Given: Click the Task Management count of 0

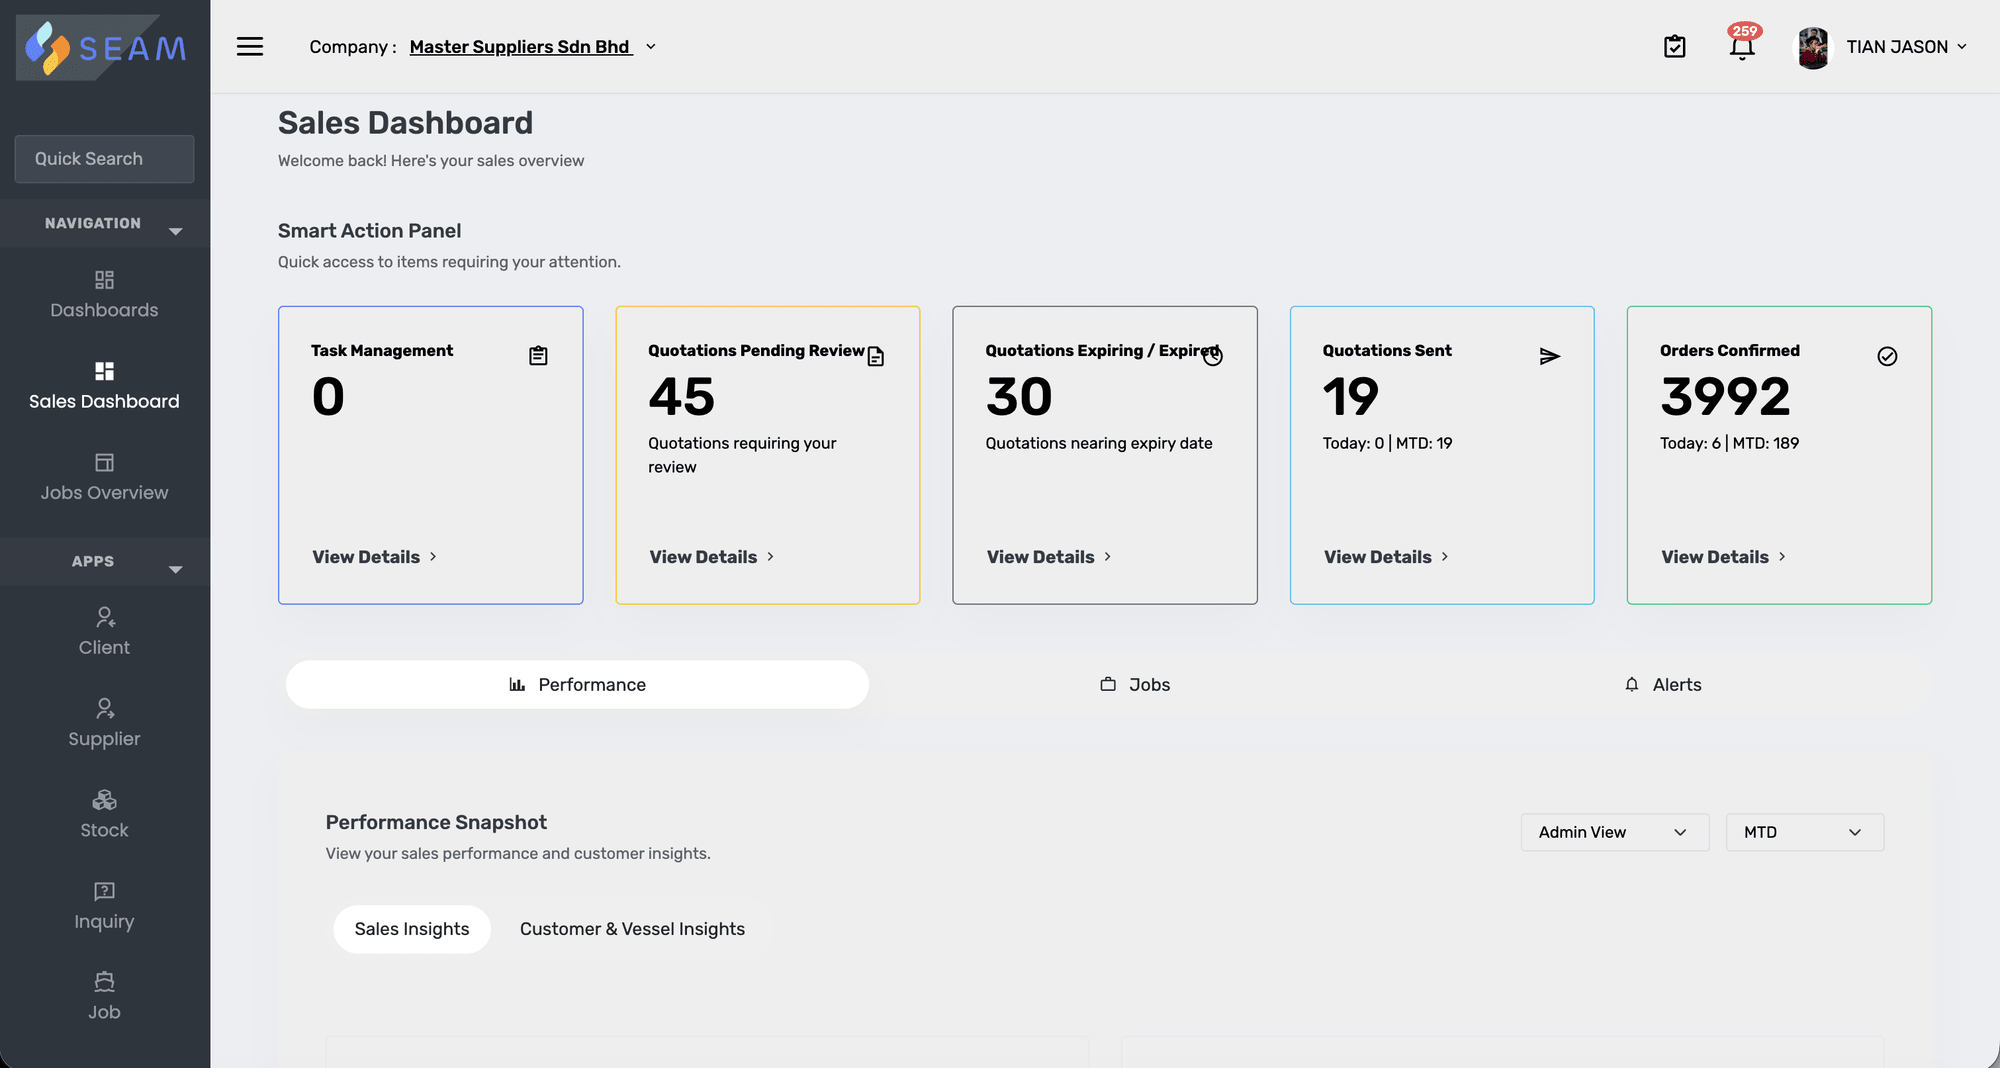Looking at the screenshot, I should click(x=328, y=397).
